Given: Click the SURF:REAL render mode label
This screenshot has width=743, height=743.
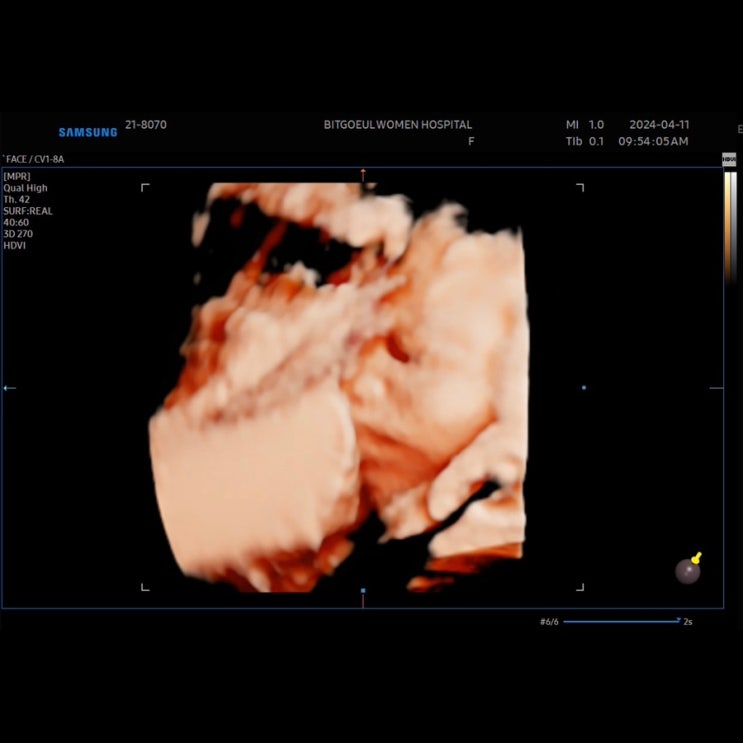Looking at the screenshot, I should (x=27, y=211).
